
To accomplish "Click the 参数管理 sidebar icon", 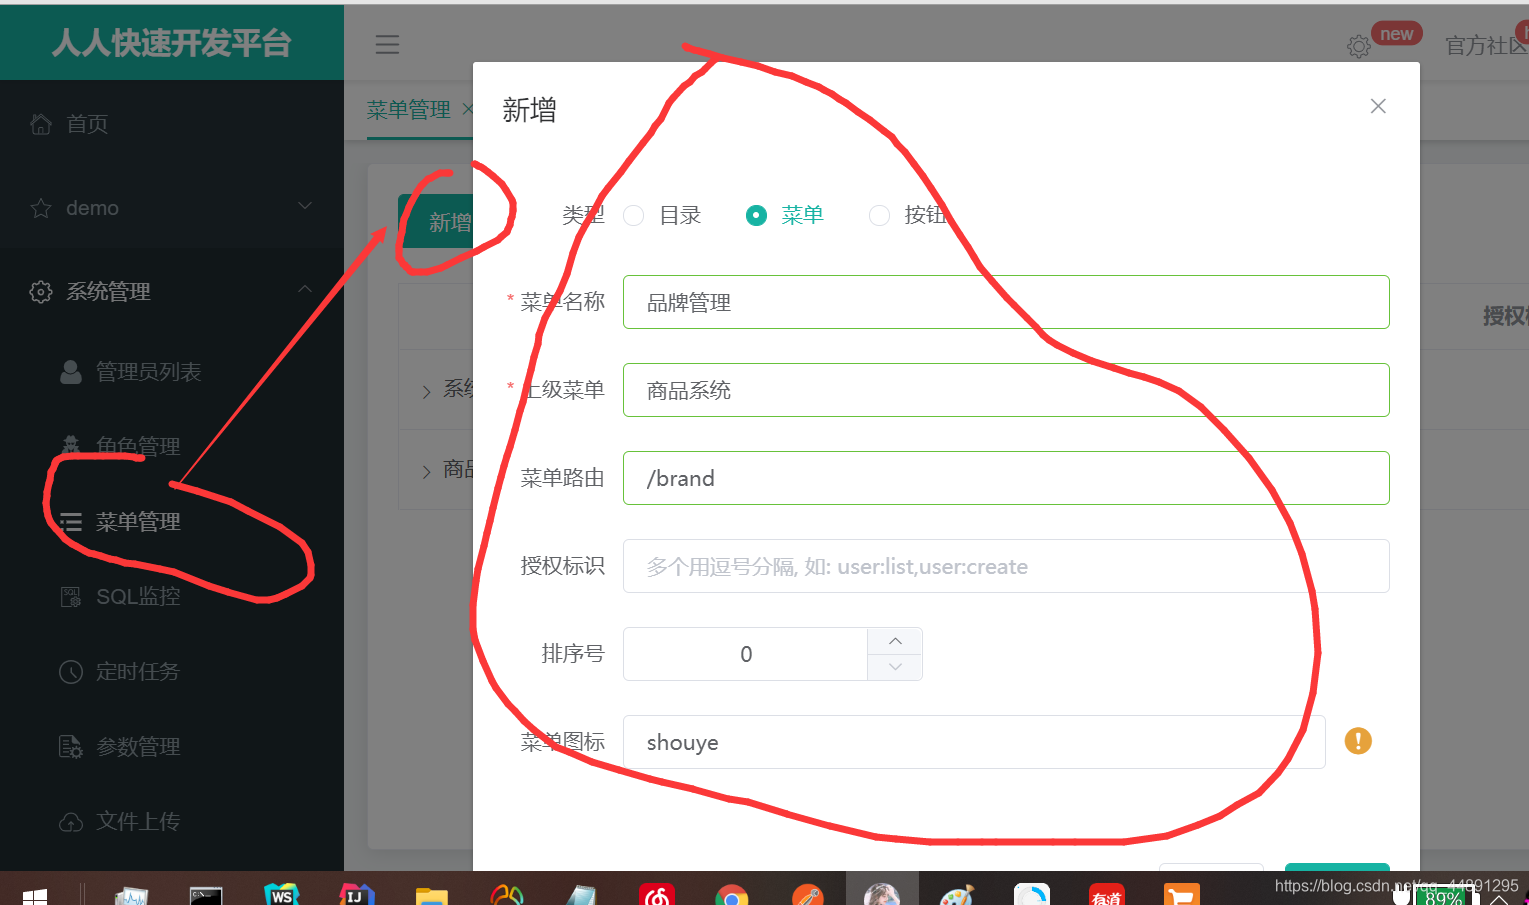I will pyautogui.click(x=71, y=747).
